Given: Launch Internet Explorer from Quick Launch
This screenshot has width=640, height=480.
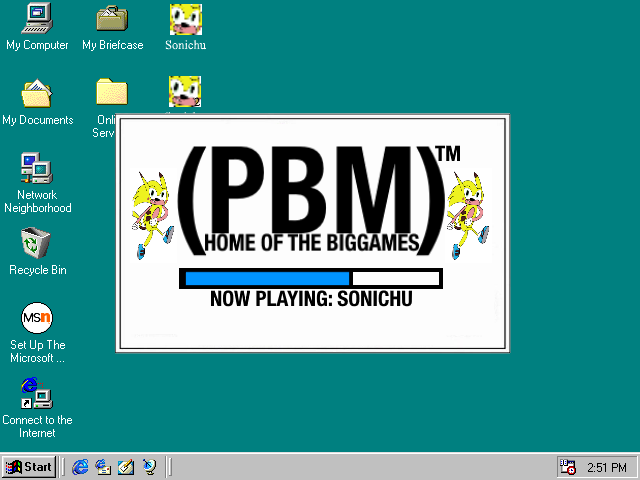Looking at the screenshot, I should 80,467.
